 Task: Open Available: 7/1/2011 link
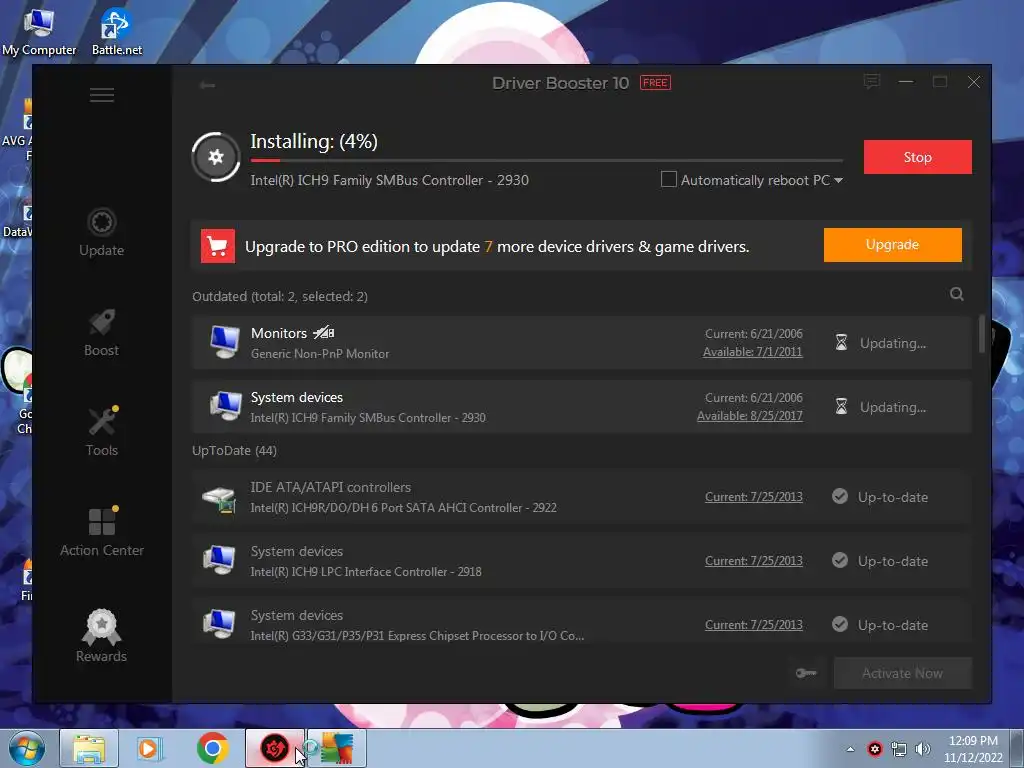click(752, 352)
